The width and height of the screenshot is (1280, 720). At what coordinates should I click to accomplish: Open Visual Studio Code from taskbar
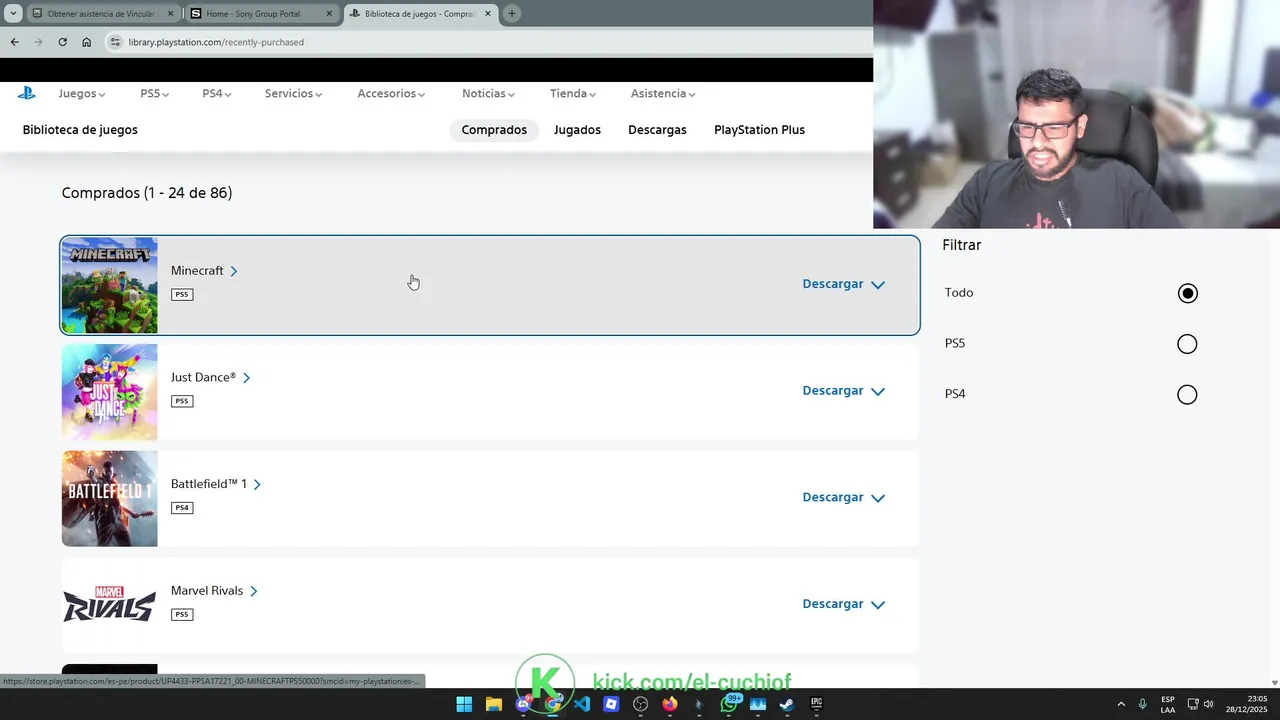pos(582,704)
